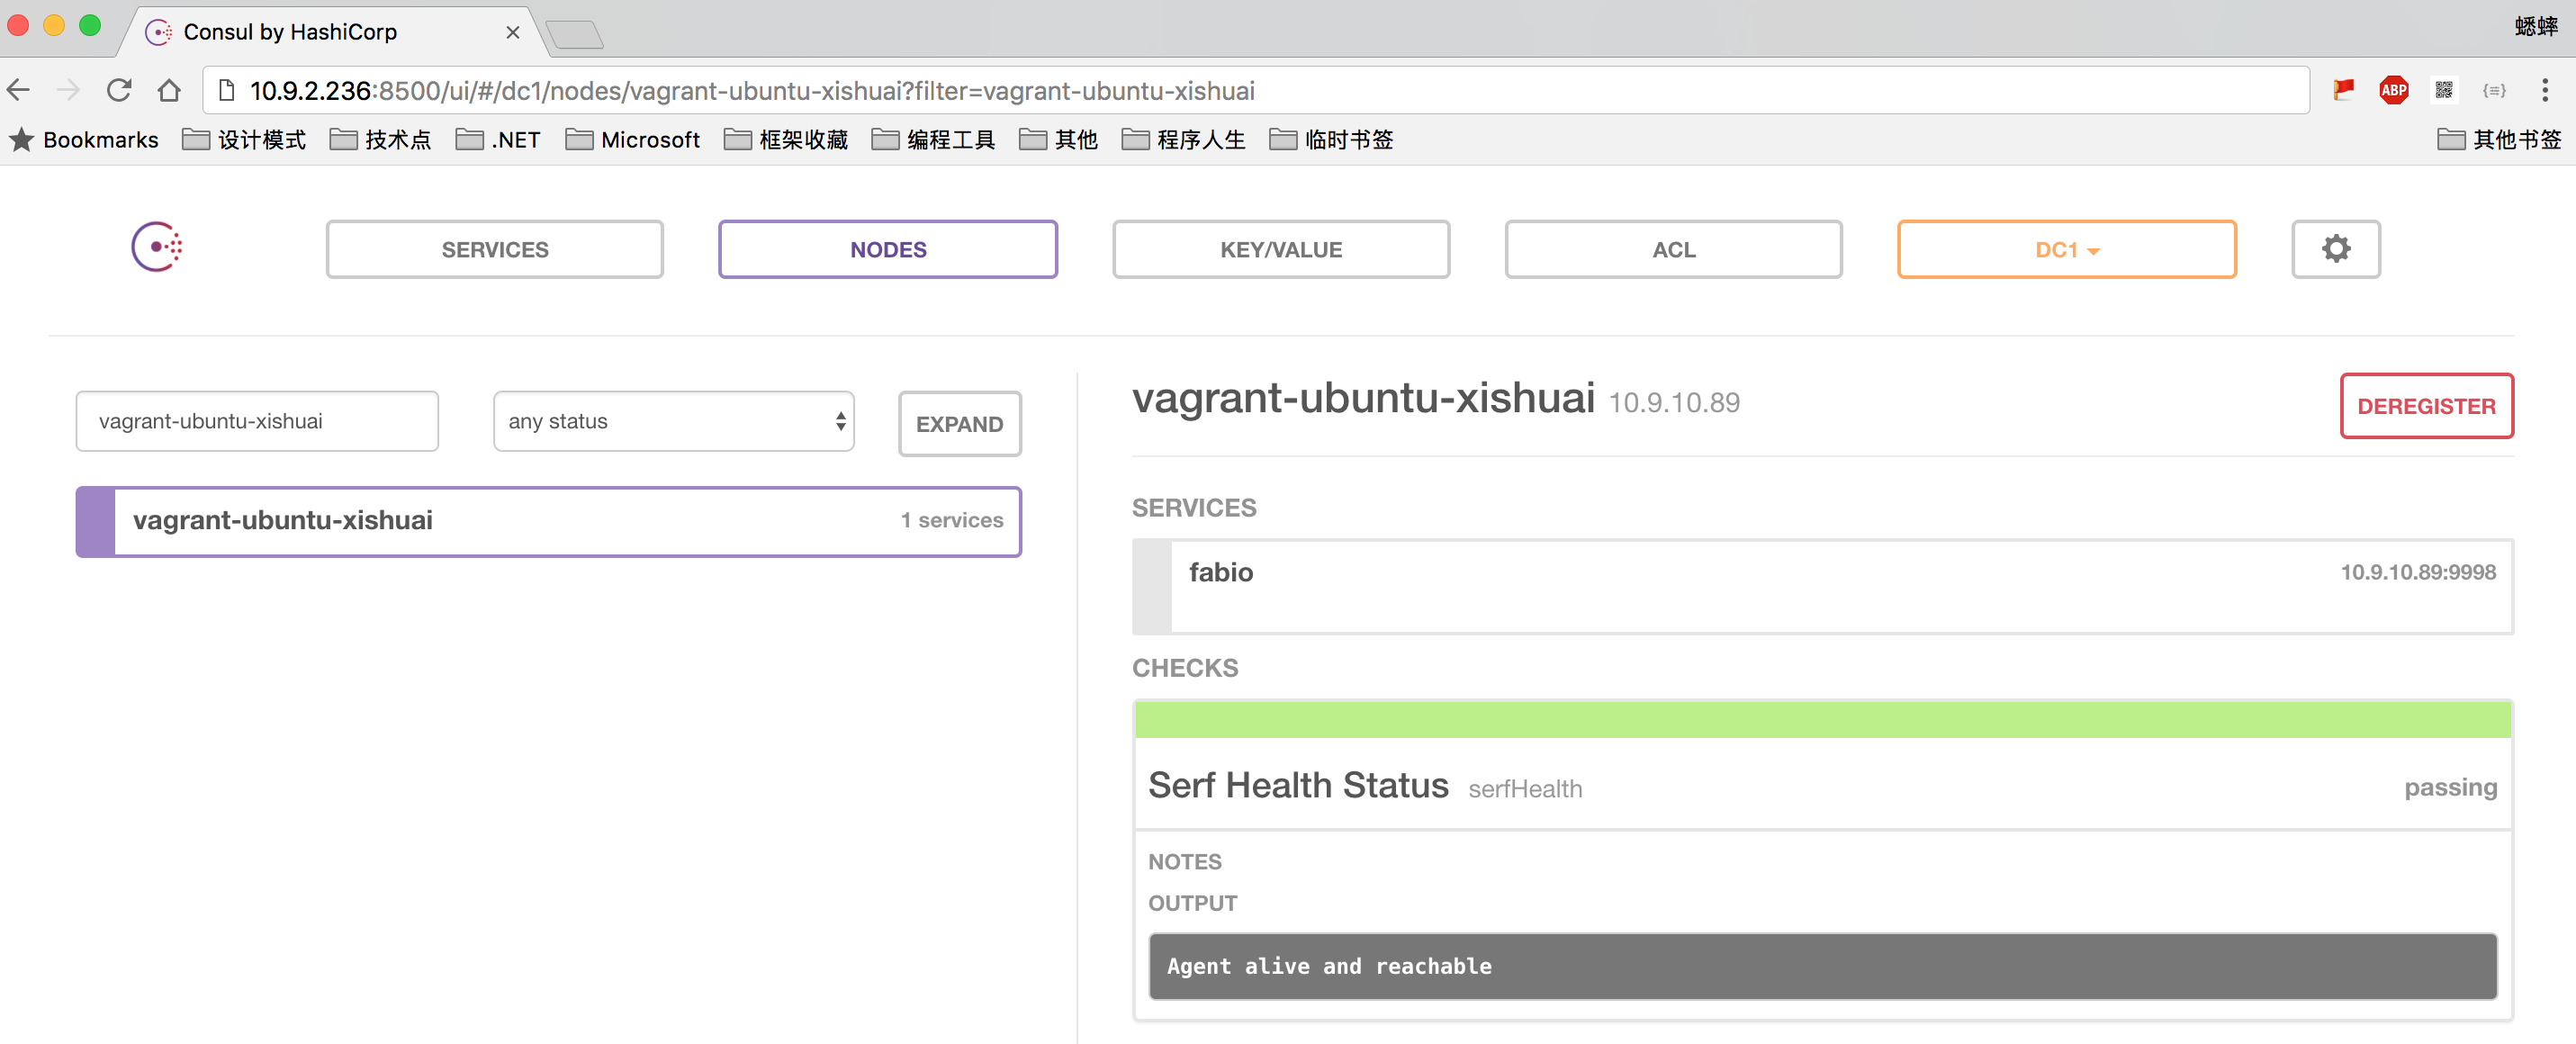Image resolution: width=2576 pixels, height=1044 pixels.
Task: Switch to the NODES tab
Action: tap(888, 249)
